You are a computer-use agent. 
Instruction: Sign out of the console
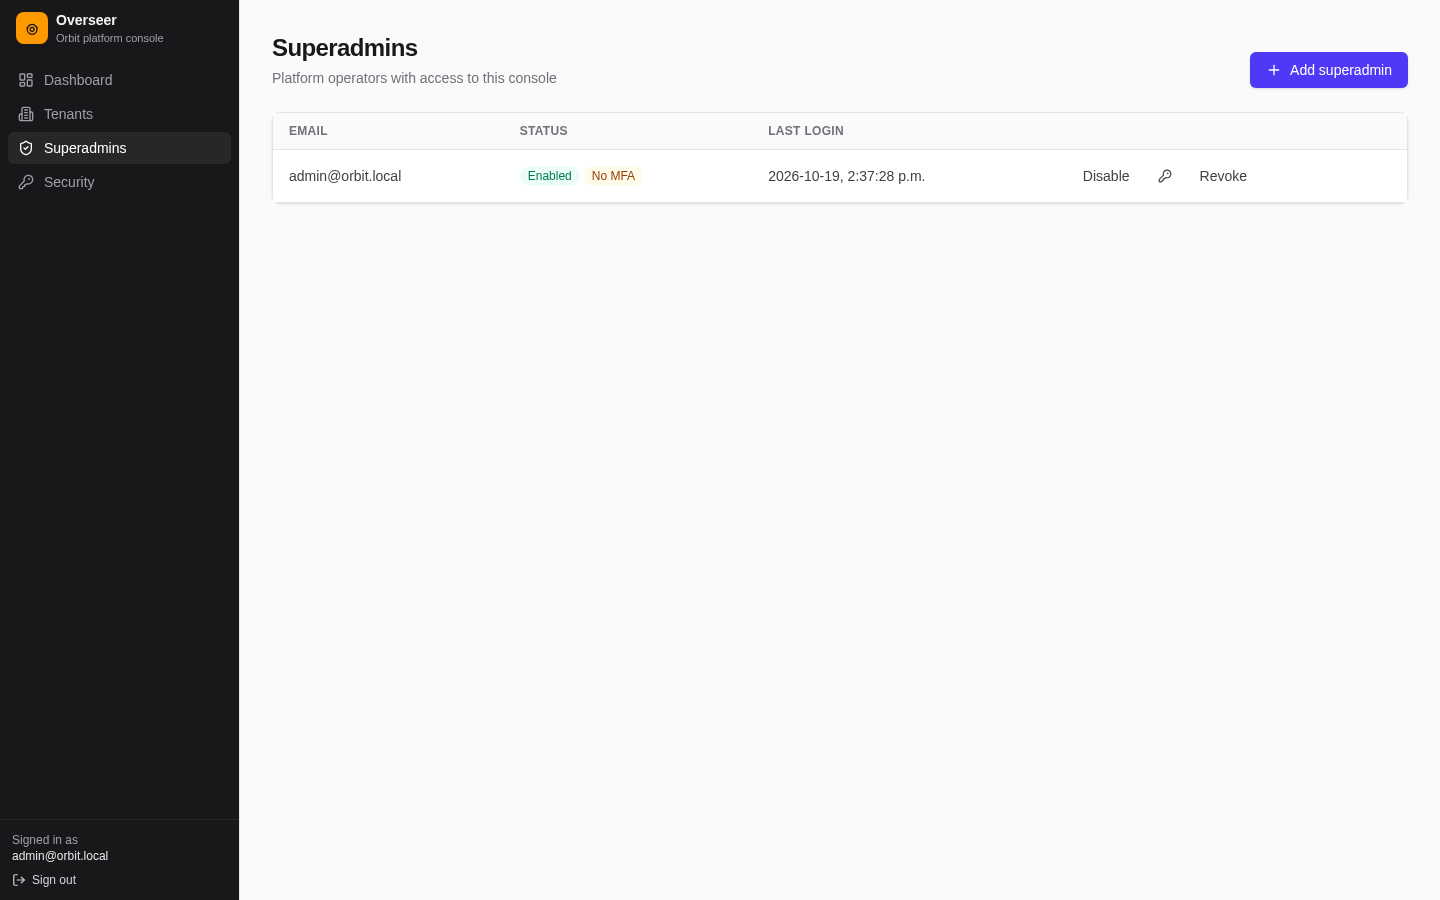pos(44,880)
